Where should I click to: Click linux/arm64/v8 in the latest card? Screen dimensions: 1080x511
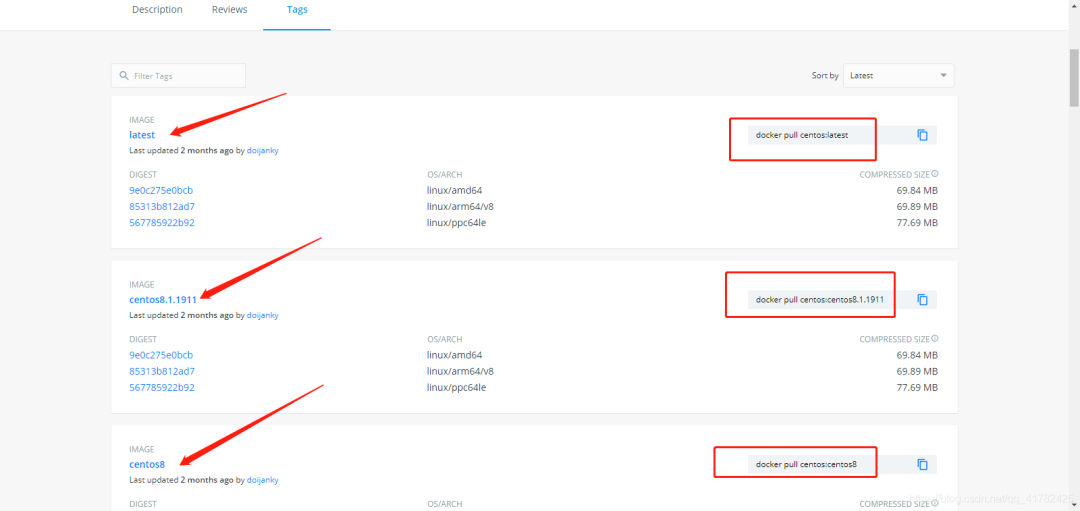460,206
